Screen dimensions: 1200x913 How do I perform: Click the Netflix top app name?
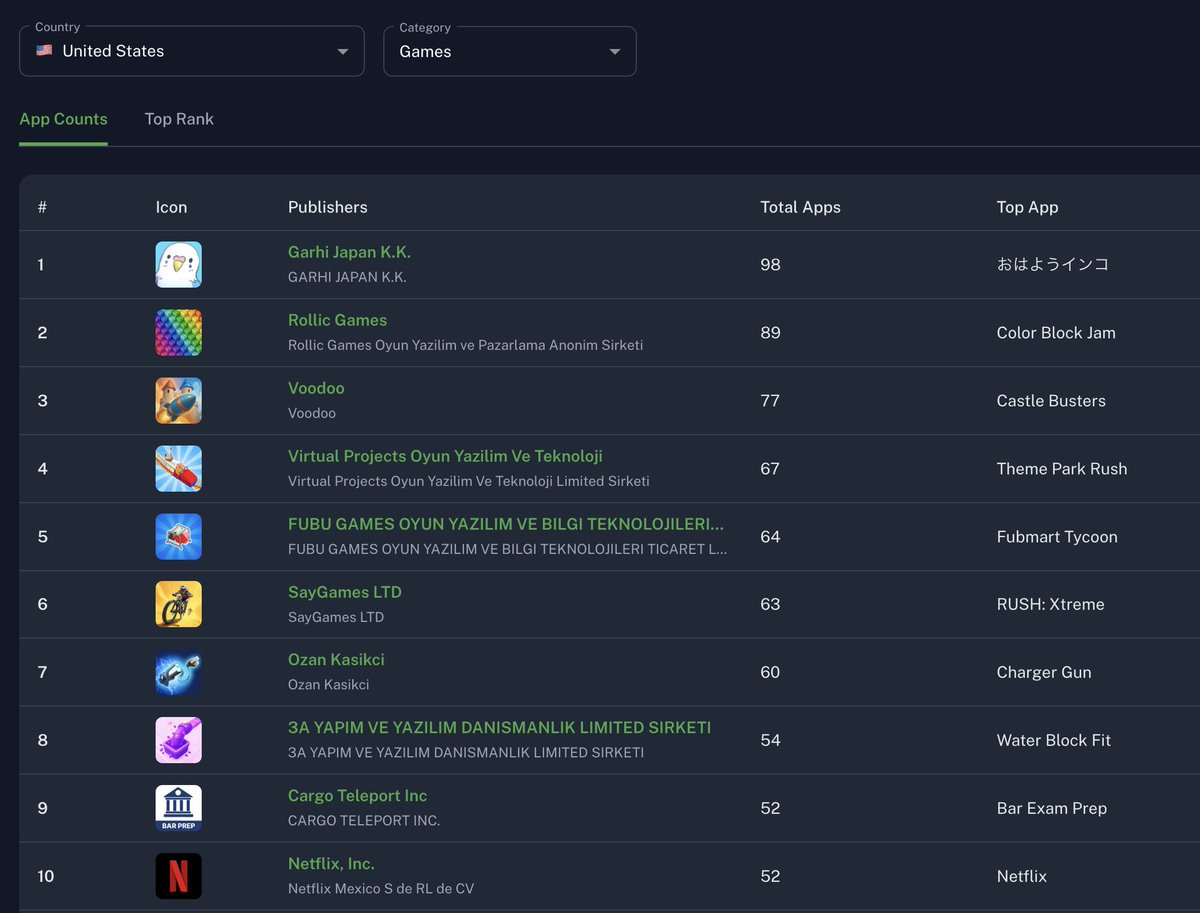click(x=1022, y=877)
